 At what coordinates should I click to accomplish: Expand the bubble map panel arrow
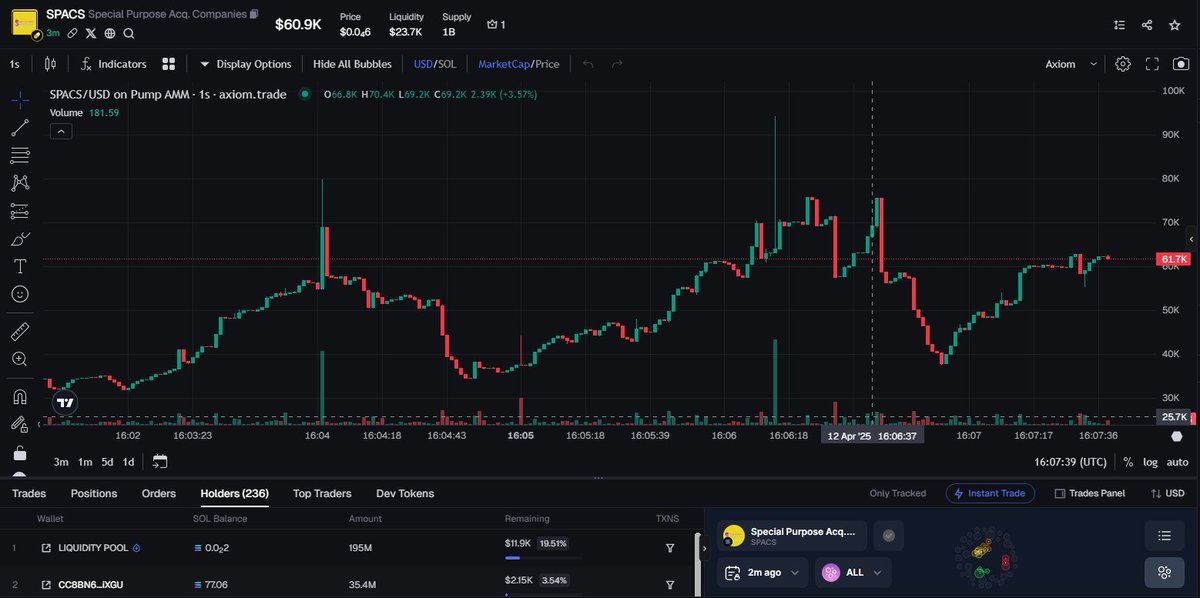[x=704, y=548]
